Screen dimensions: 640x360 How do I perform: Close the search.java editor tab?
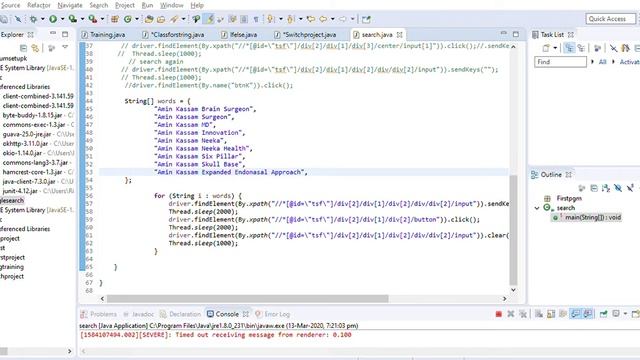(400, 35)
